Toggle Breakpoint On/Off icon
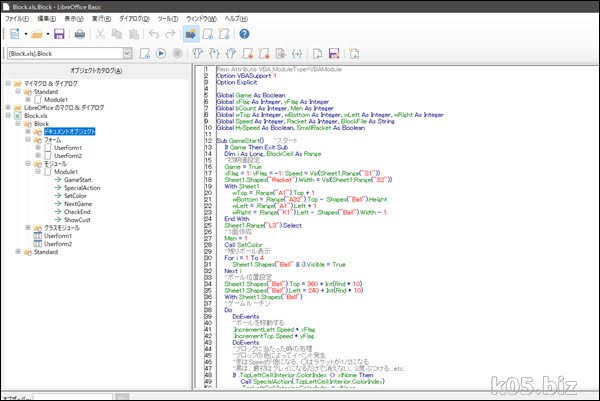600x401 pixels. coord(248,54)
